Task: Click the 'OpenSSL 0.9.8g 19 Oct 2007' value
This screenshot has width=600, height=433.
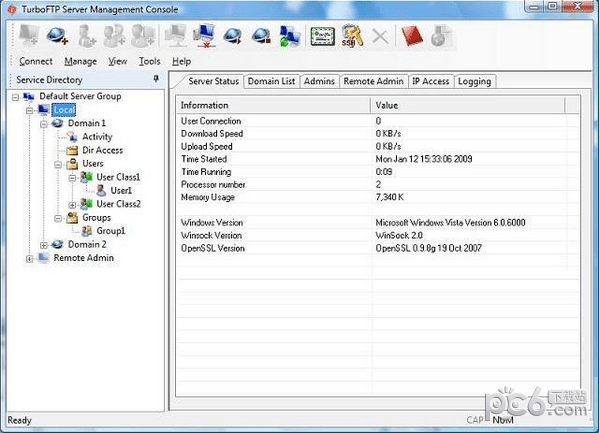Action: pos(428,248)
